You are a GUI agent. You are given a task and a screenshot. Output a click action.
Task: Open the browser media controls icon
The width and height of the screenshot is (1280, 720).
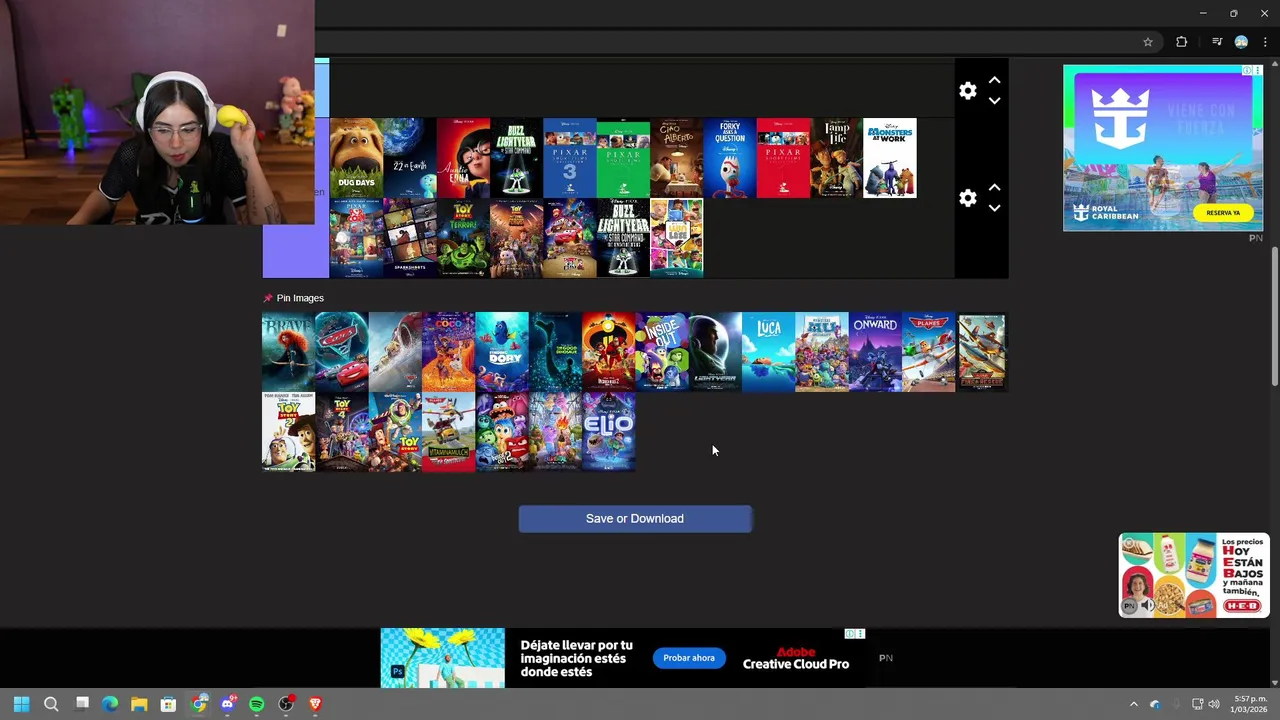(1217, 42)
